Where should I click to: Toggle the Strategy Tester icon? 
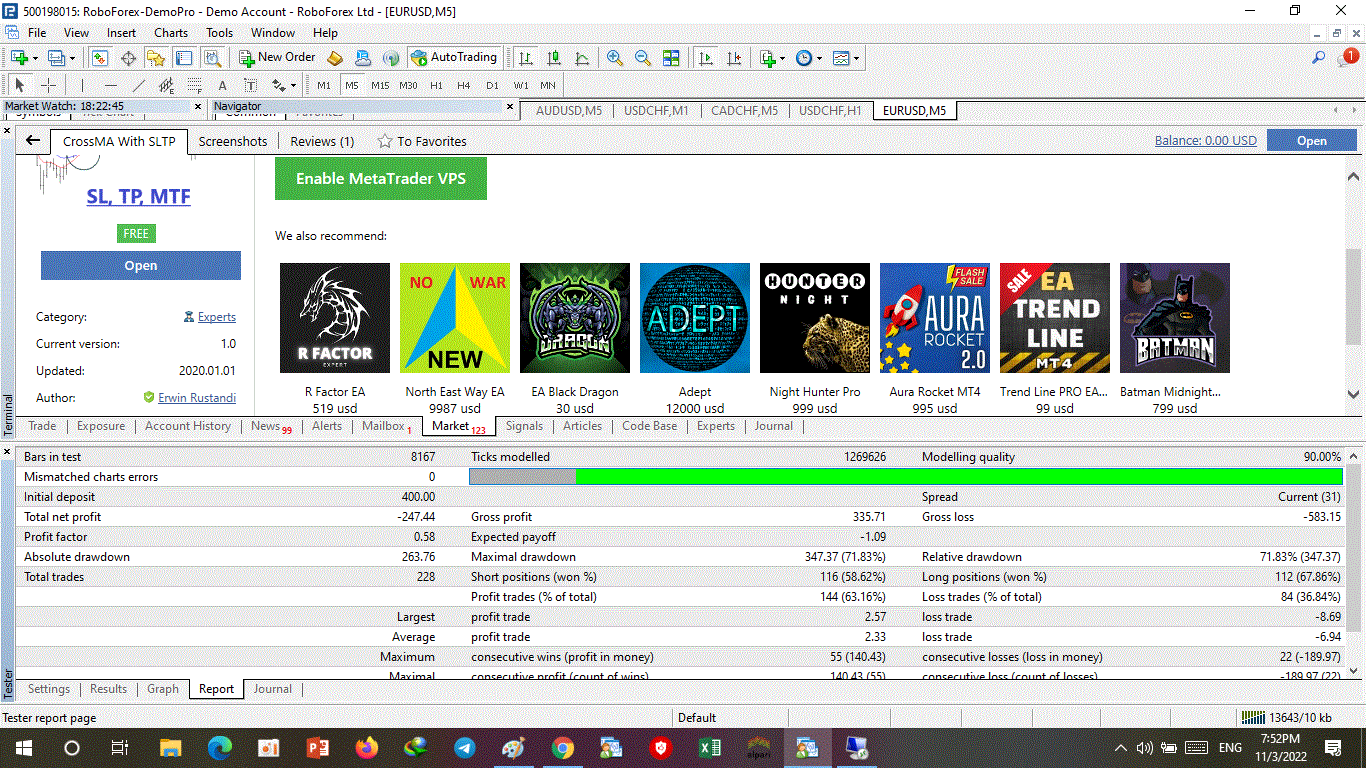(x=212, y=58)
